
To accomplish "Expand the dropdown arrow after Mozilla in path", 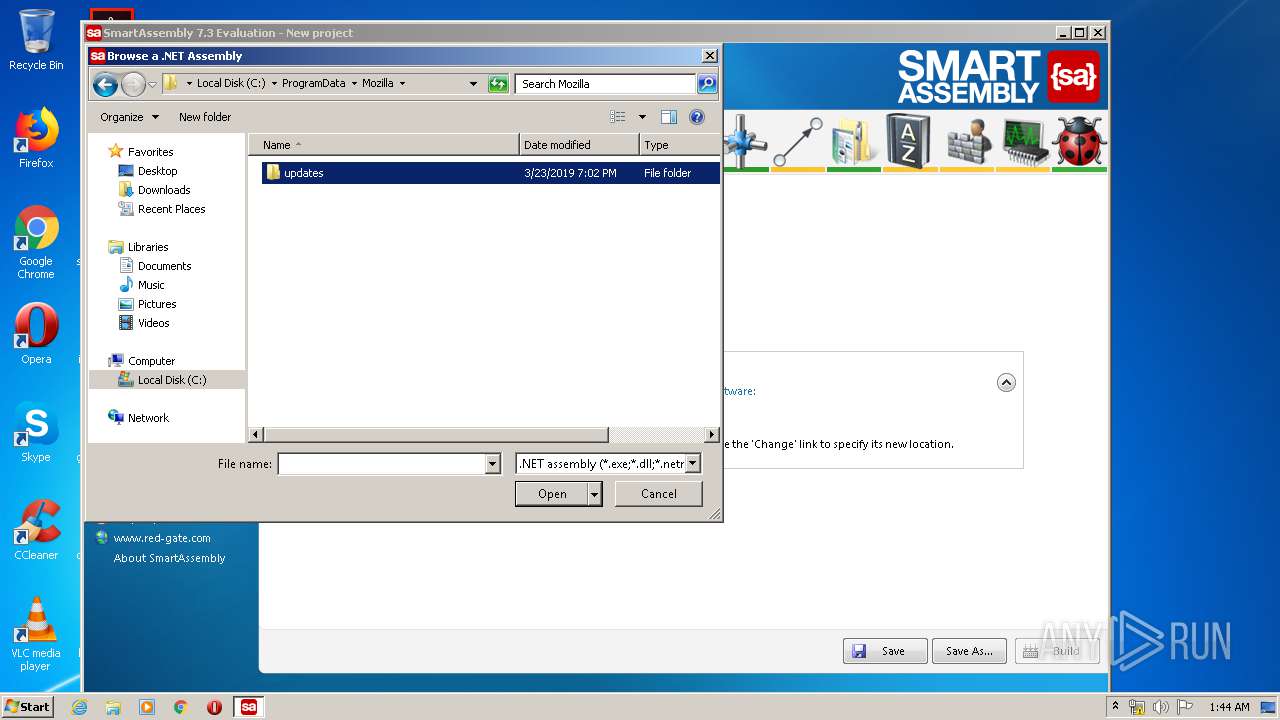I will point(402,84).
